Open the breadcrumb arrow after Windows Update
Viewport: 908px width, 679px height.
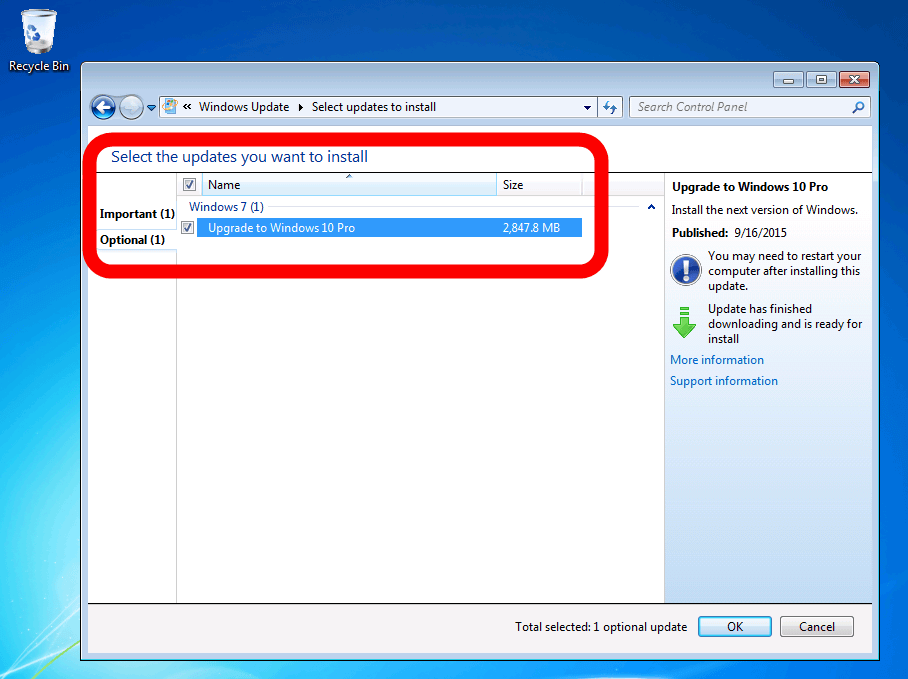301,108
